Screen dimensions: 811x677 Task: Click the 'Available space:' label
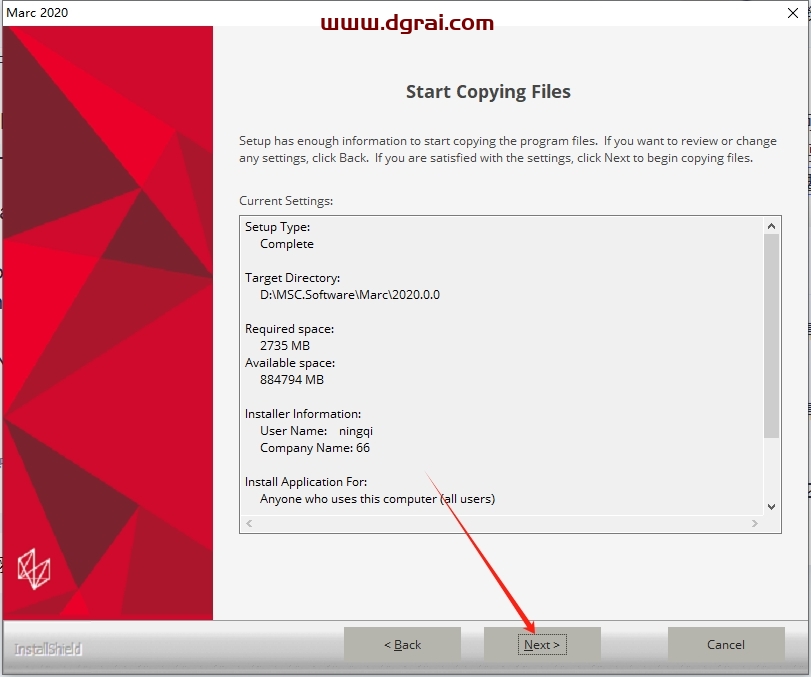coord(290,363)
